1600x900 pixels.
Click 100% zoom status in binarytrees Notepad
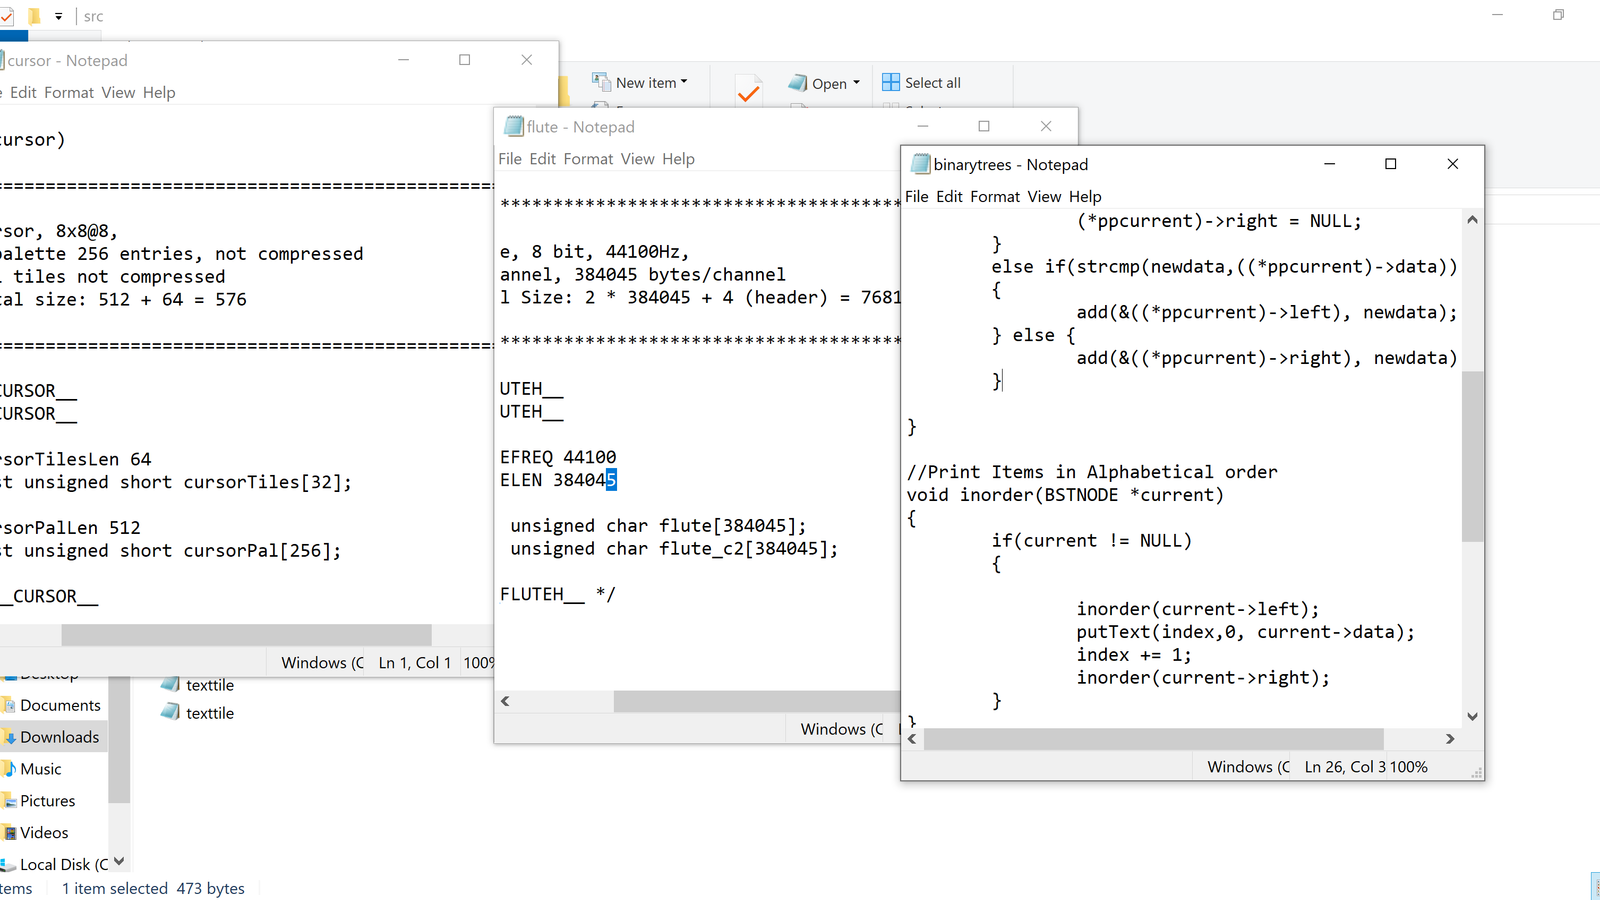pos(1409,767)
